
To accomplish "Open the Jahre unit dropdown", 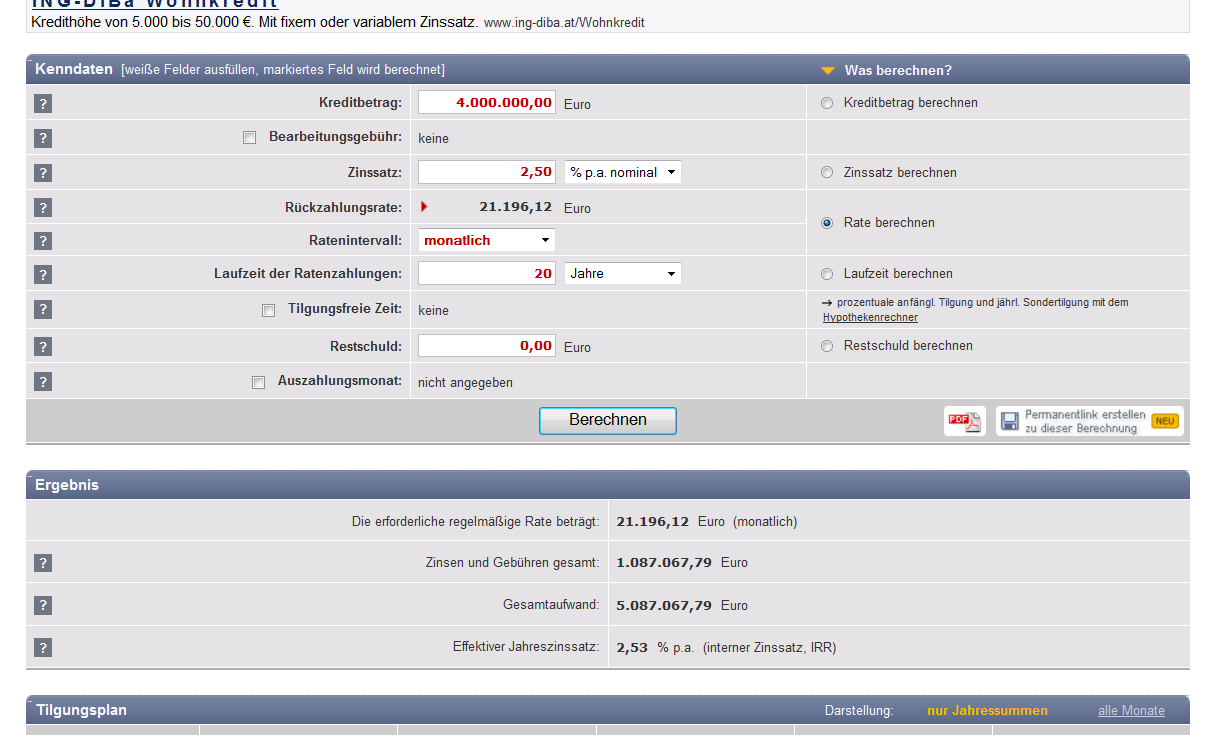I will 622,273.
